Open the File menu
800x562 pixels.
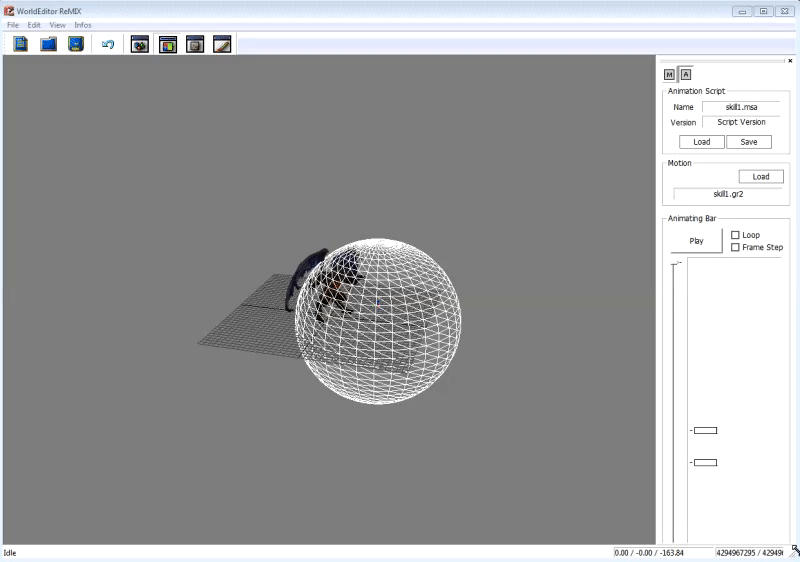13,25
